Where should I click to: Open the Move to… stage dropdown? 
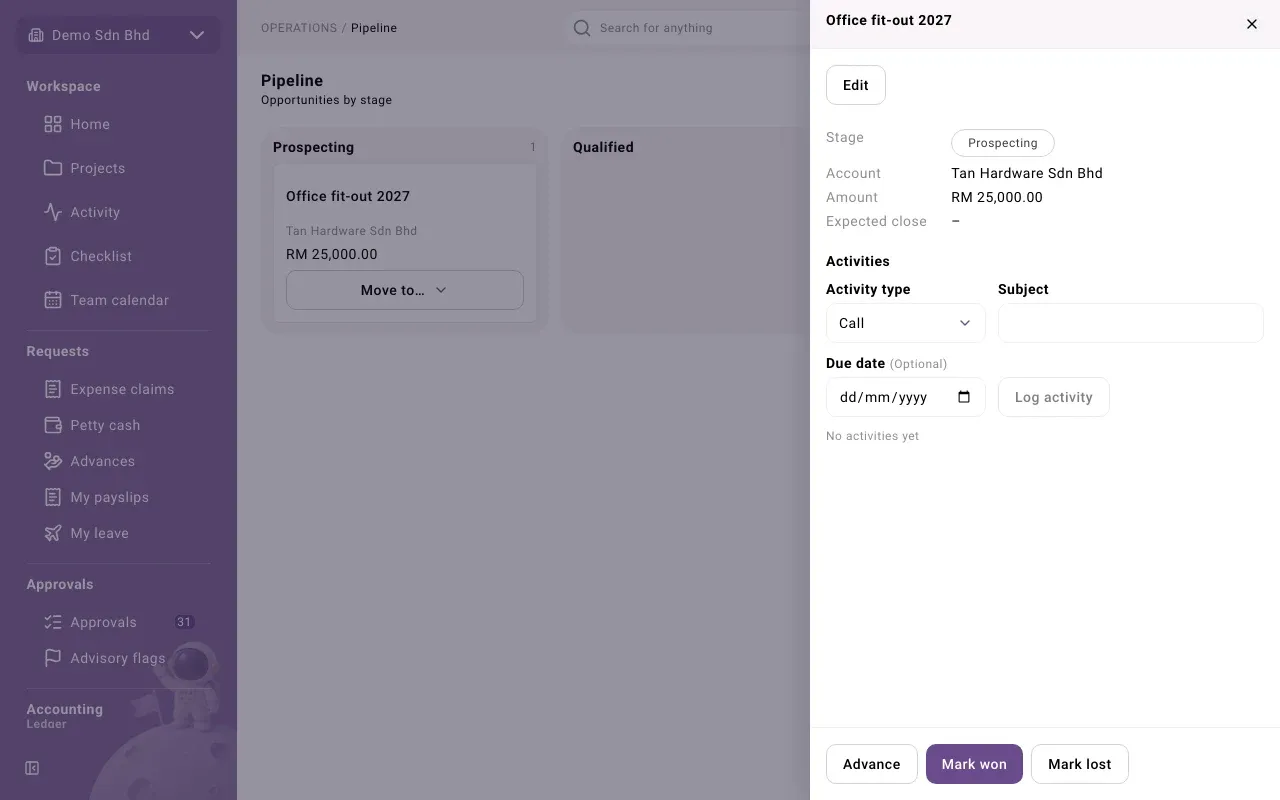[x=405, y=290]
